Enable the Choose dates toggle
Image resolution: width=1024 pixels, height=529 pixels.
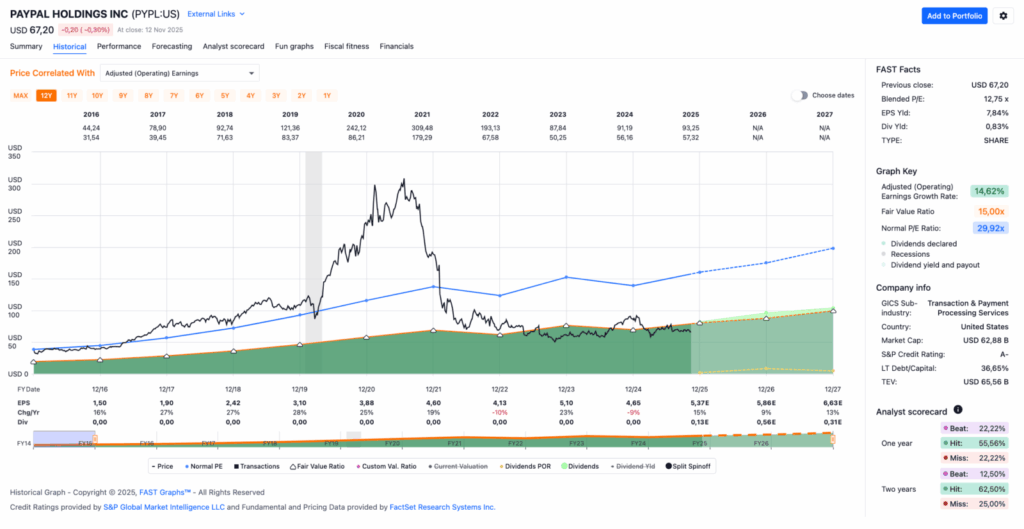point(800,95)
